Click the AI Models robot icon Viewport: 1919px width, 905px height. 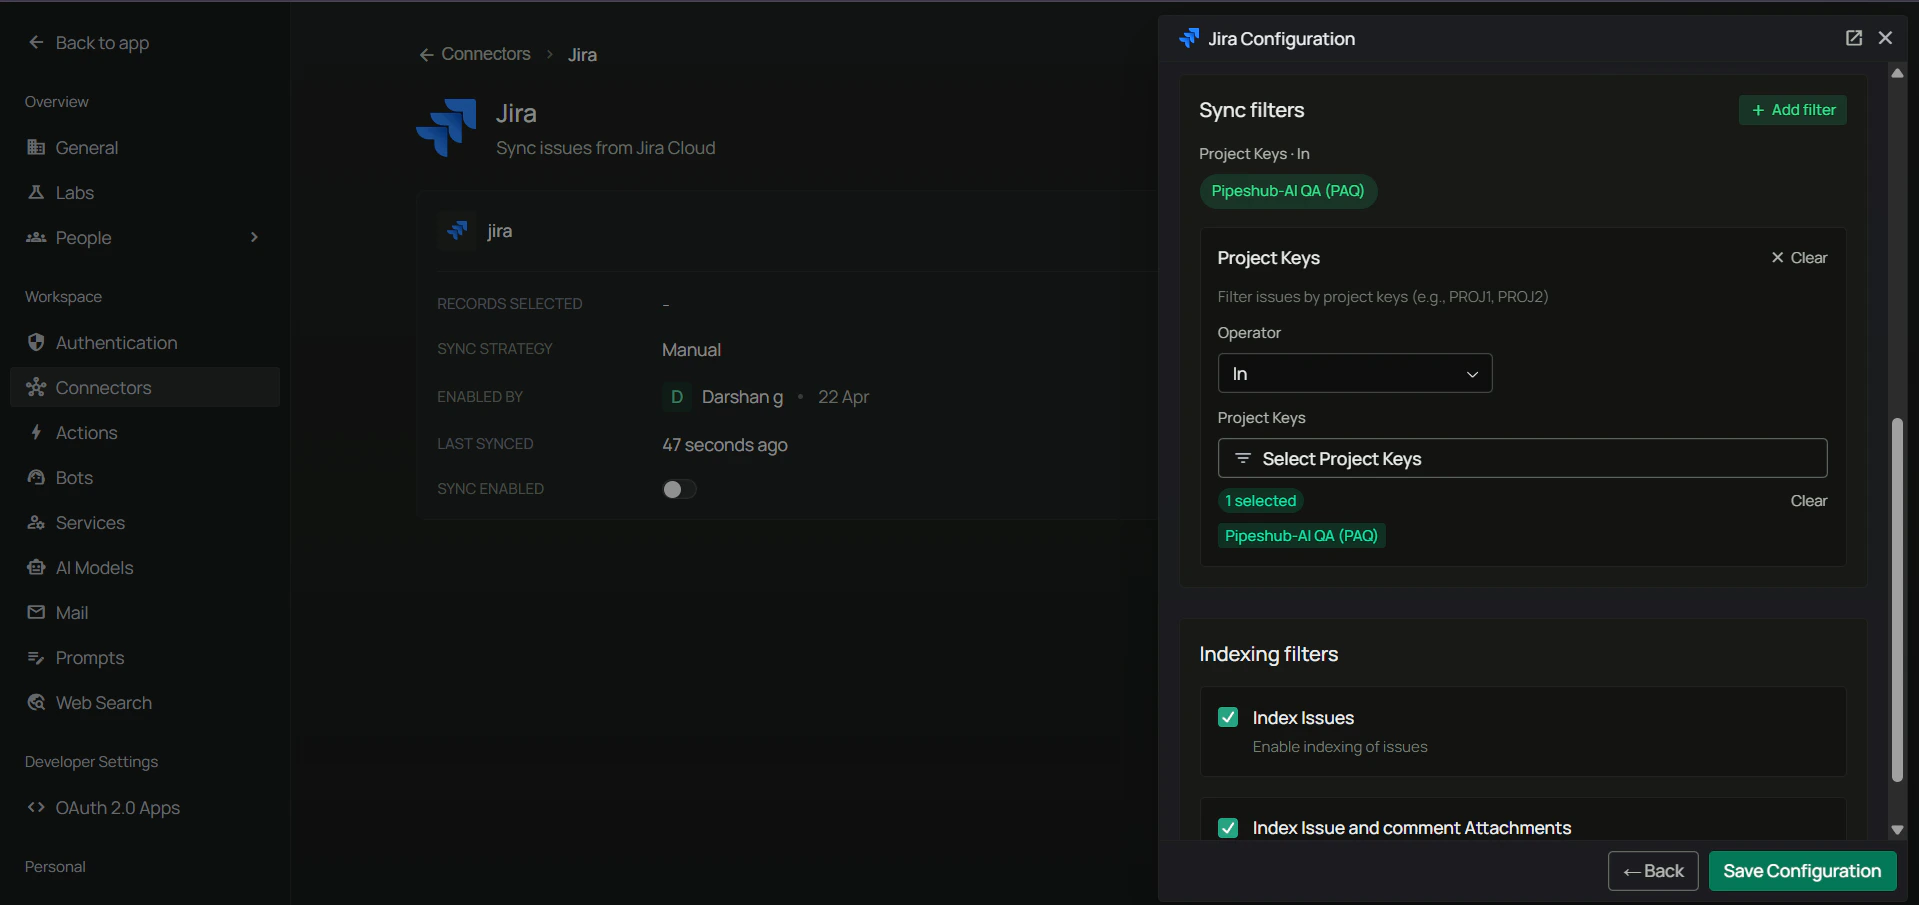pyautogui.click(x=36, y=567)
